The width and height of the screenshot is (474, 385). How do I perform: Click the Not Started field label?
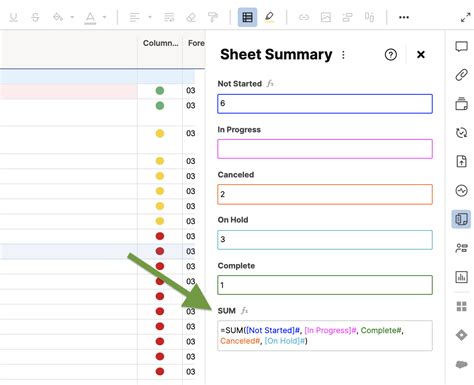[x=239, y=84]
